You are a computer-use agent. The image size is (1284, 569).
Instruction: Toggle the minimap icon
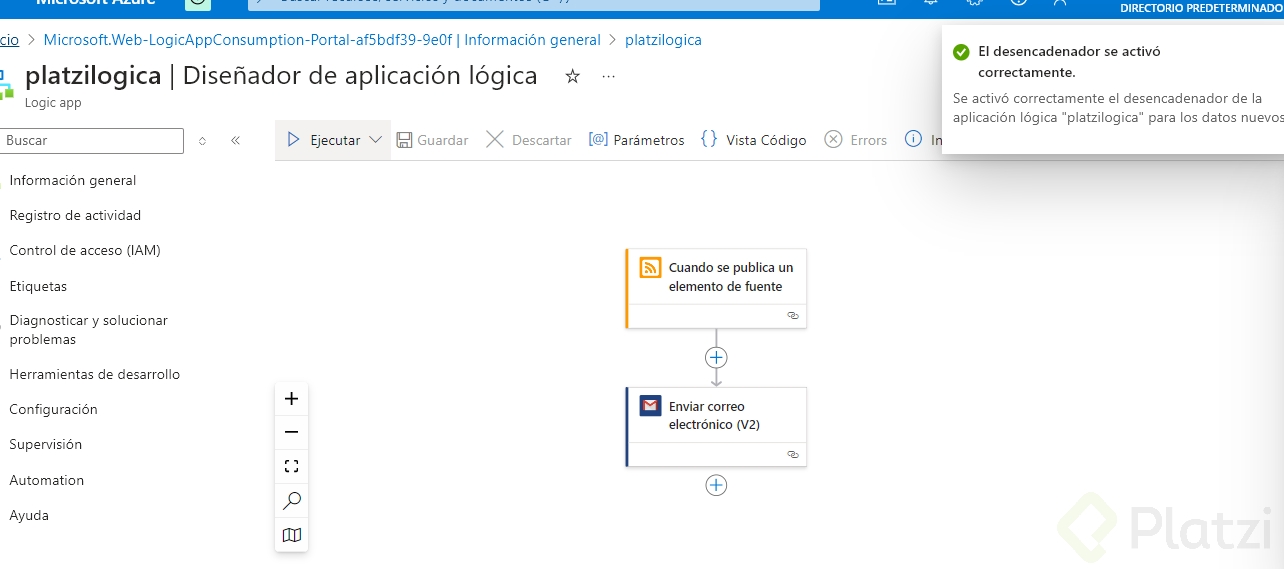point(292,535)
